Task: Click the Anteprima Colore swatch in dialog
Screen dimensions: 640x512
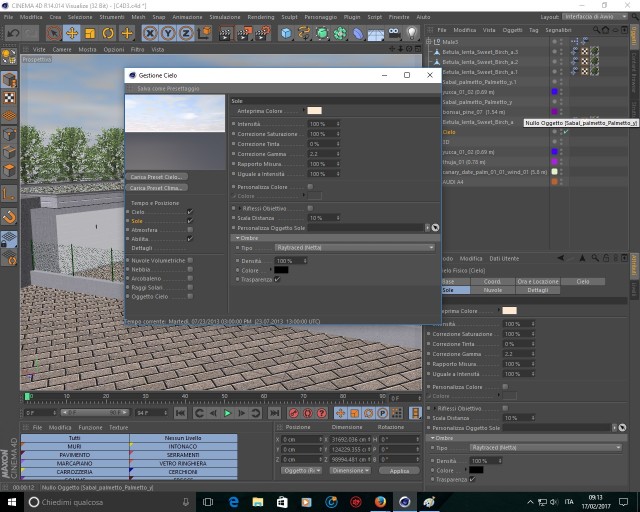Action: [x=314, y=111]
